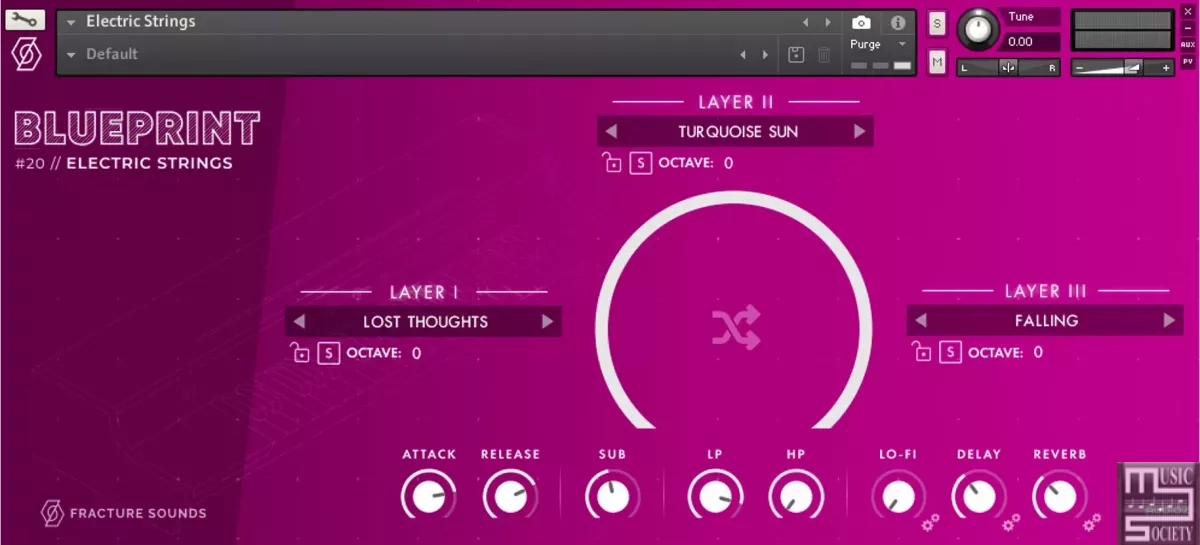Click the Layer I heading label
This screenshot has width=1200, height=545.
424,292
